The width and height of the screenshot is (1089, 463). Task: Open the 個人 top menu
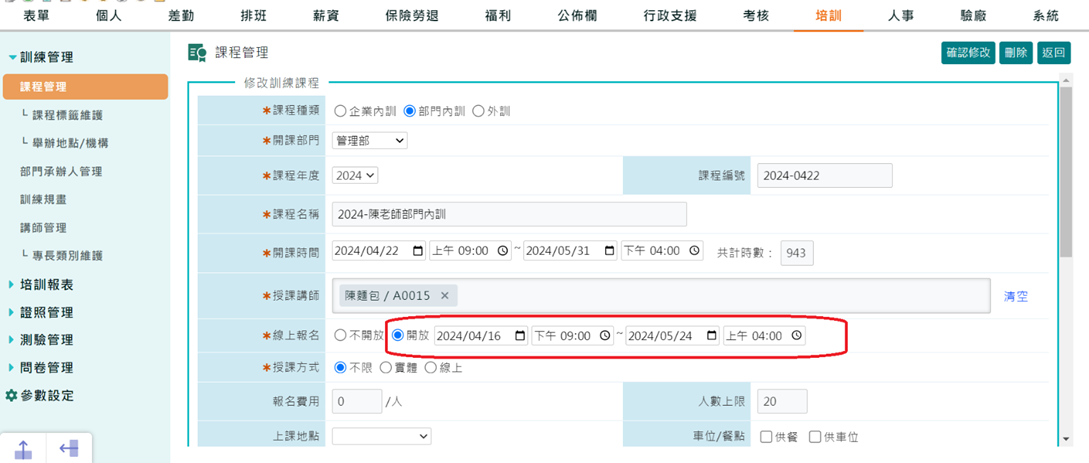(x=109, y=15)
